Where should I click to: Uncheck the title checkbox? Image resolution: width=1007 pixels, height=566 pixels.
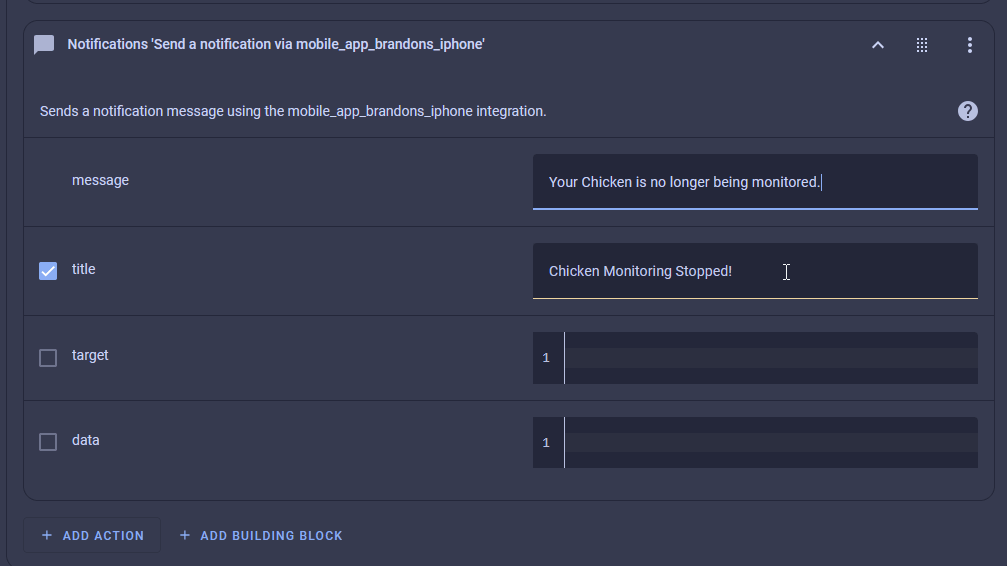click(x=48, y=270)
